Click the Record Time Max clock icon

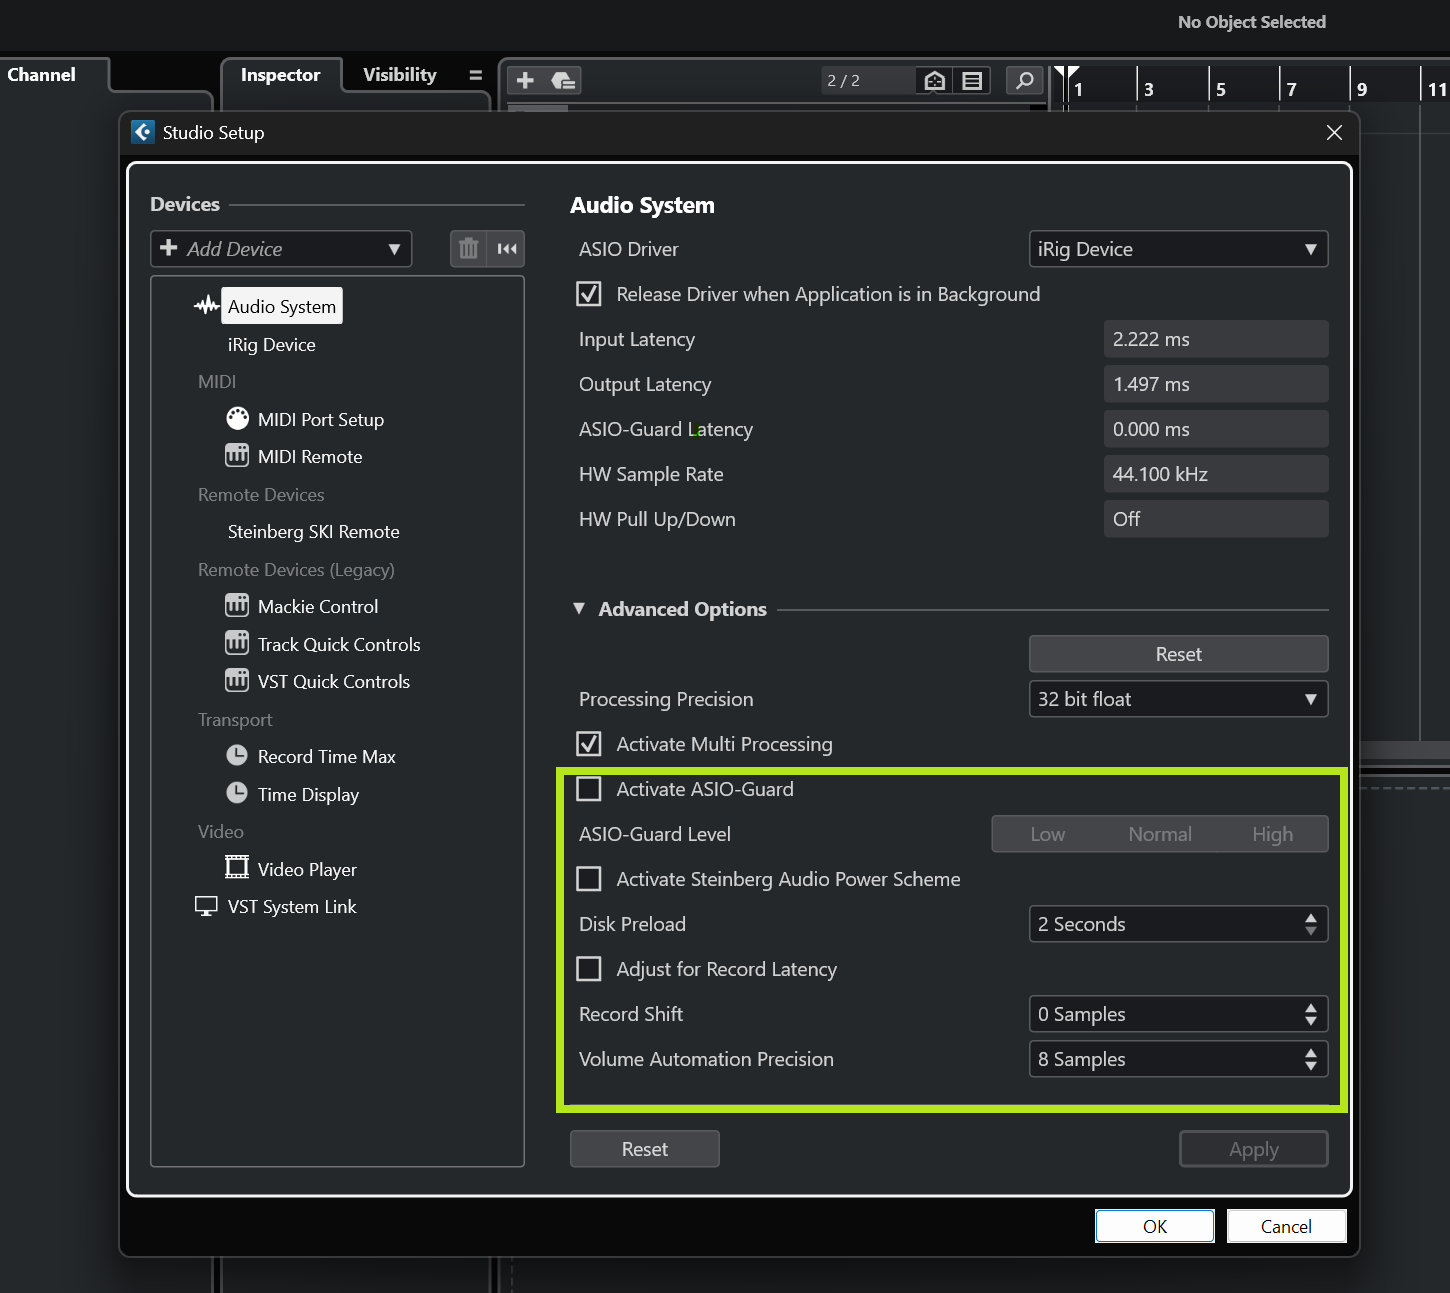237,756
